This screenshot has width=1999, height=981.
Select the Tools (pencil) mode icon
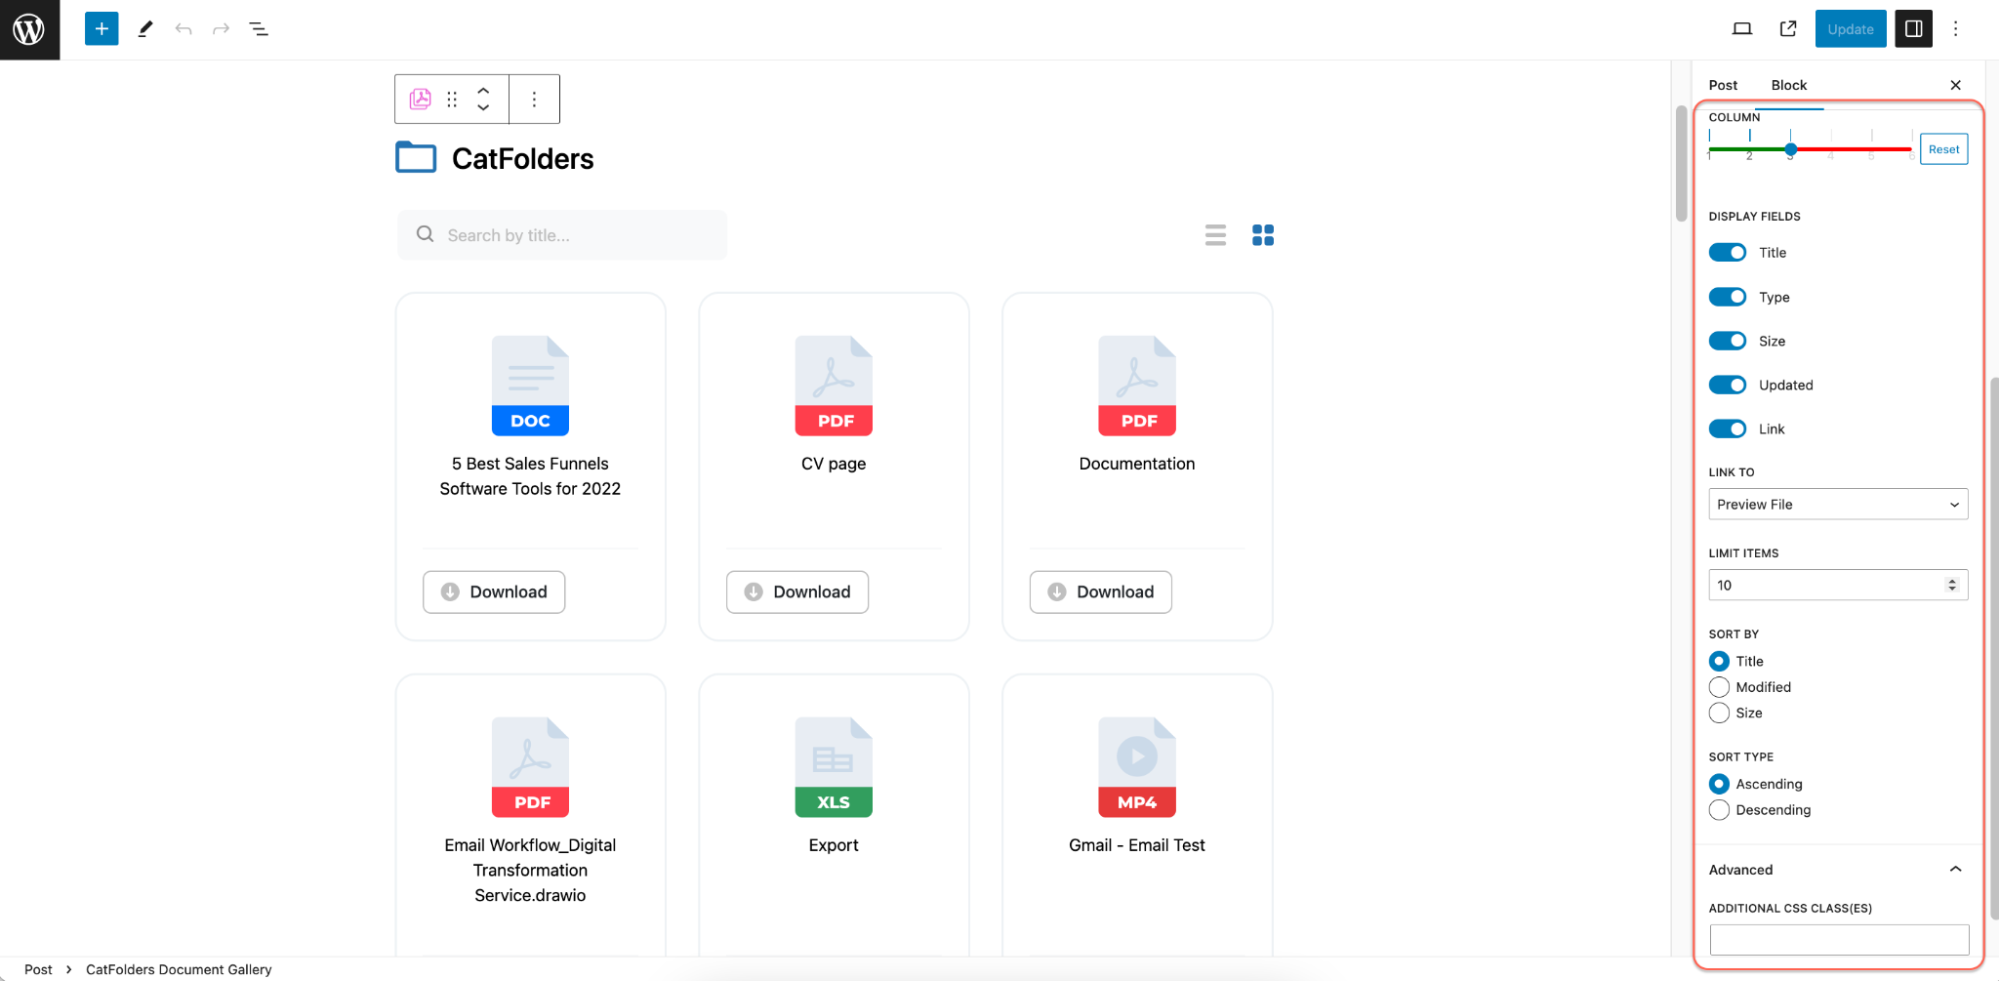144,28
